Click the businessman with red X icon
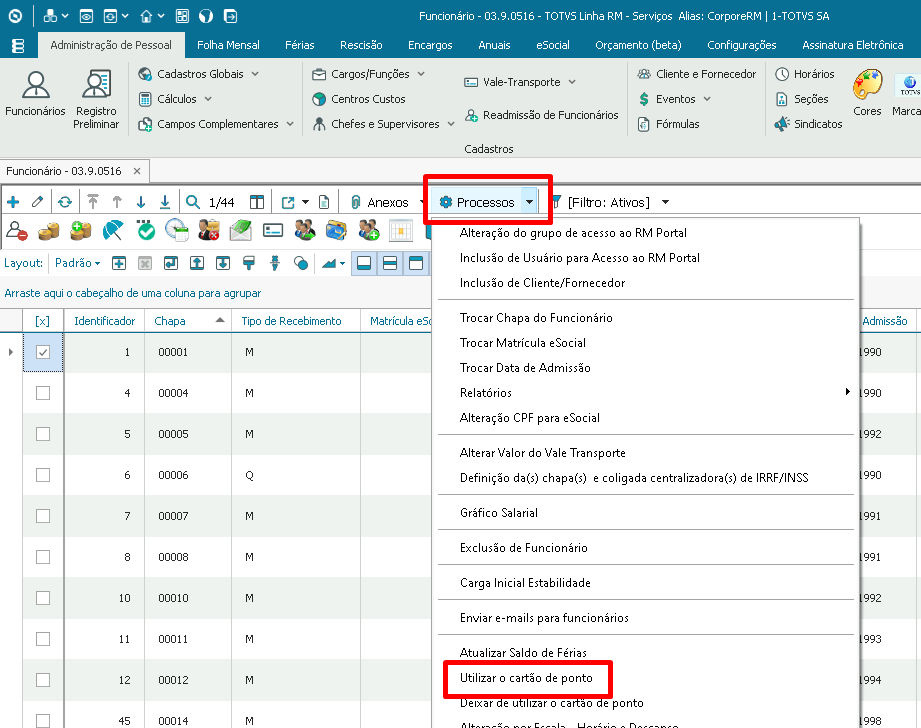 209,230
